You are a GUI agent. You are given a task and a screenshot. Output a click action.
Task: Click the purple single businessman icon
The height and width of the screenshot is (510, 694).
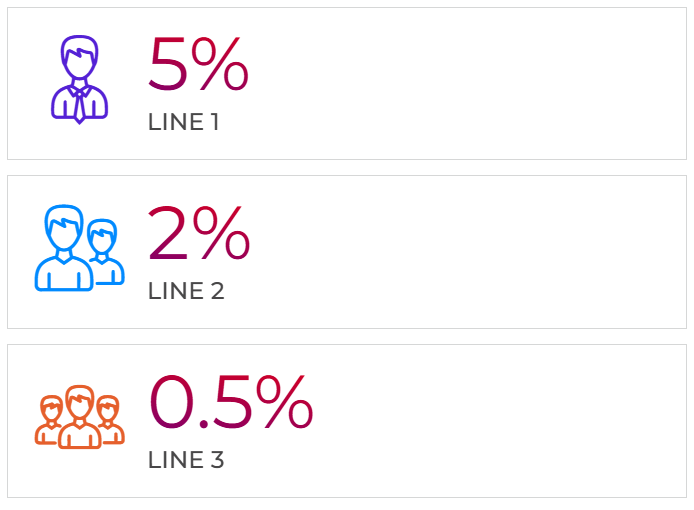(x=79, y=80)
